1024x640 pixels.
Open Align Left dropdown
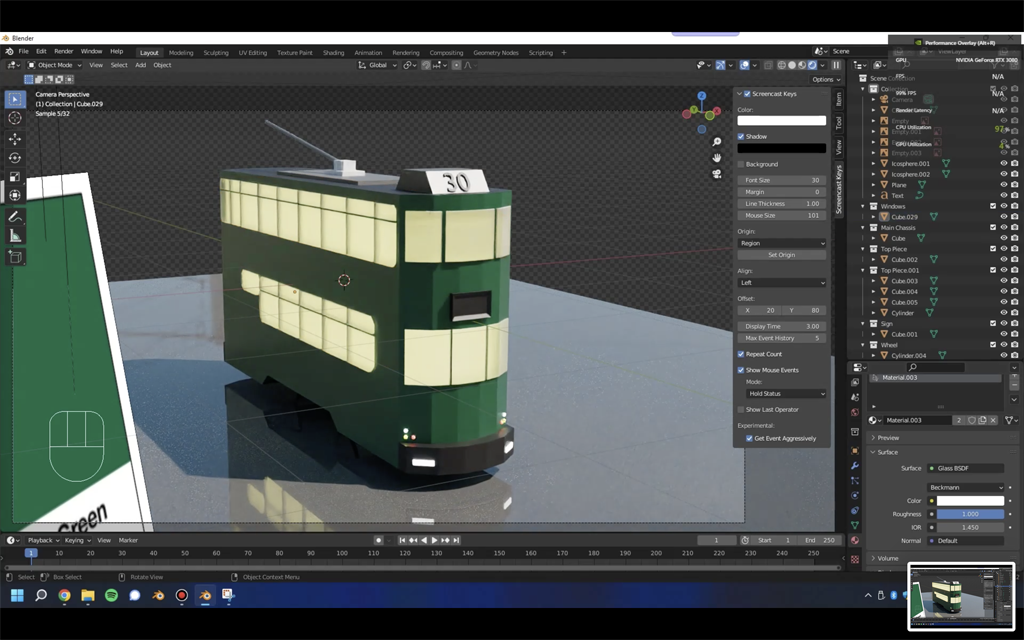[x=782, y=283]
